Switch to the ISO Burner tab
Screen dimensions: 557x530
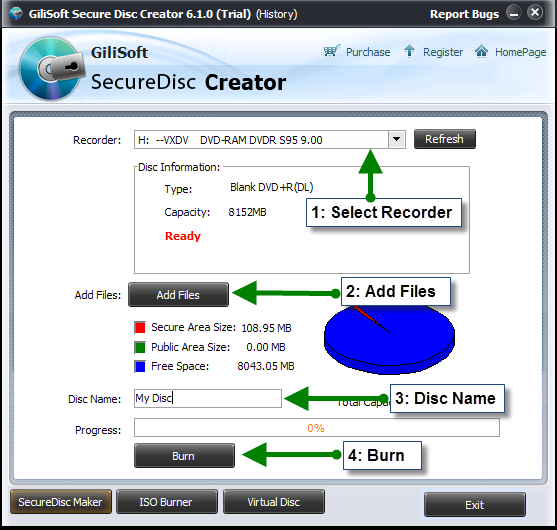point(167,502)
